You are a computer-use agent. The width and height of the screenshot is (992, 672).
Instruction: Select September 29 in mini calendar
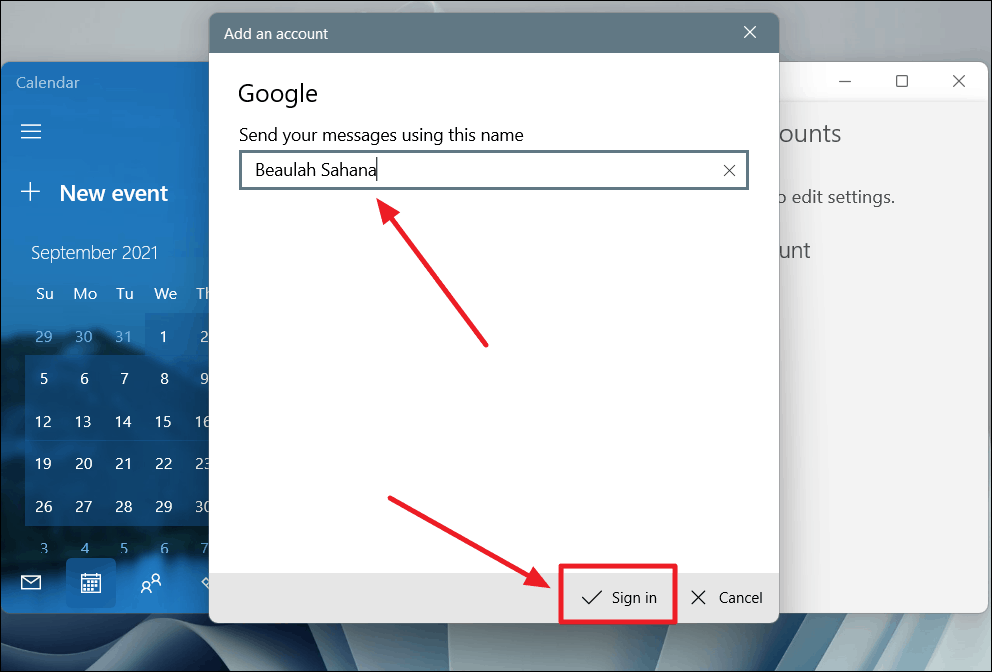pos(164,506)
